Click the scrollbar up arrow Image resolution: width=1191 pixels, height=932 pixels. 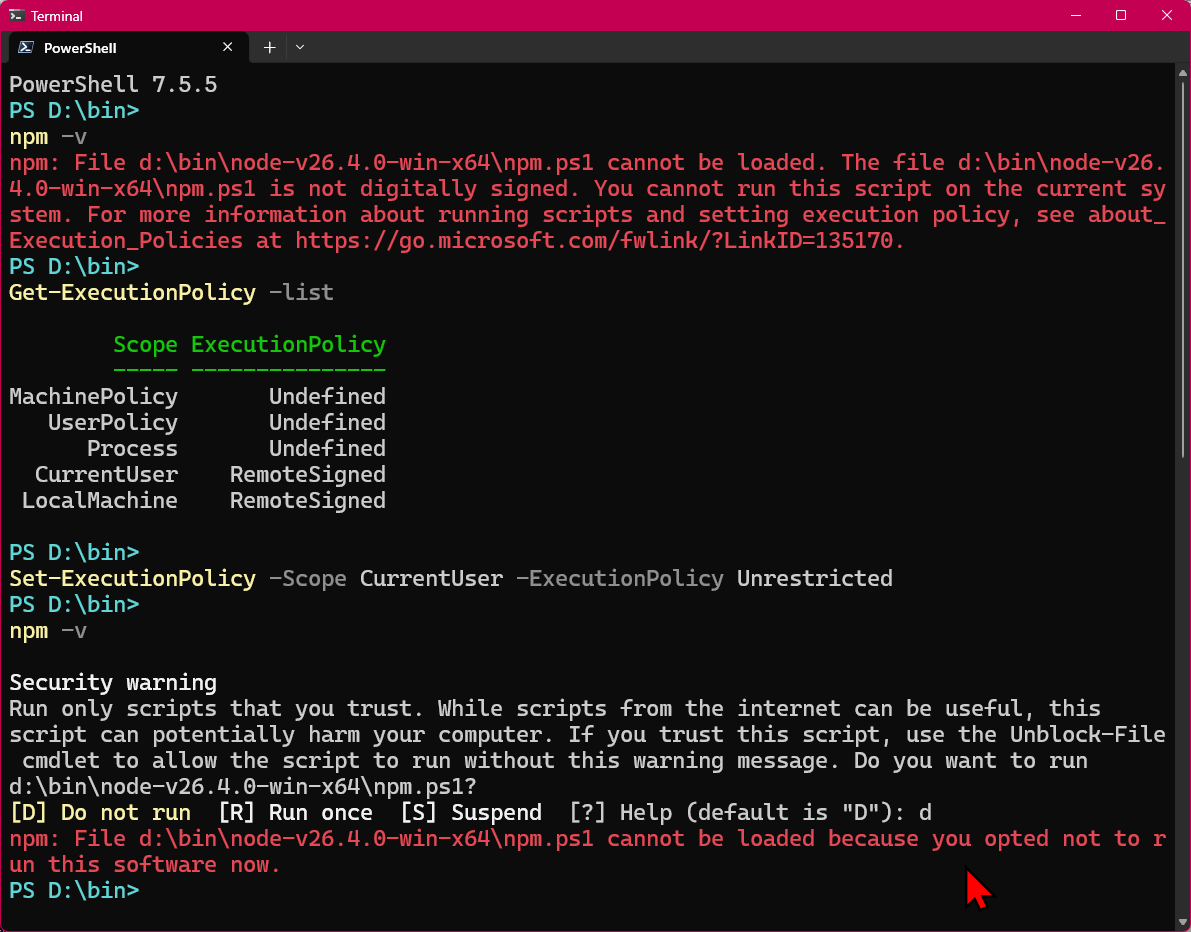[x=1183, y=73]
